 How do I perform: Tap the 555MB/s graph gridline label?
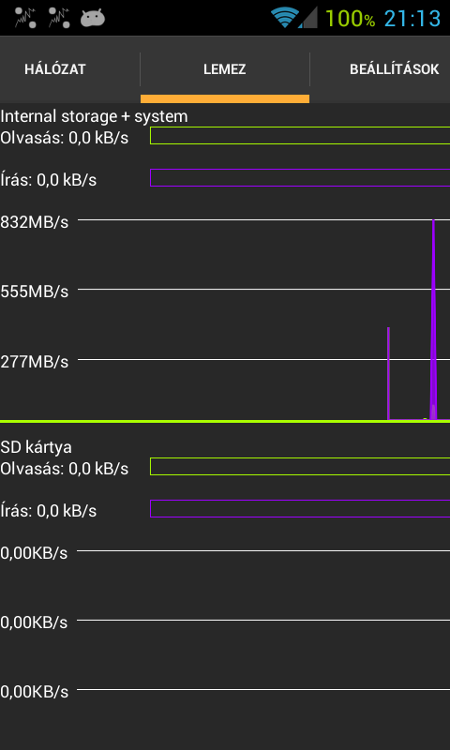(x=34, y=292)
